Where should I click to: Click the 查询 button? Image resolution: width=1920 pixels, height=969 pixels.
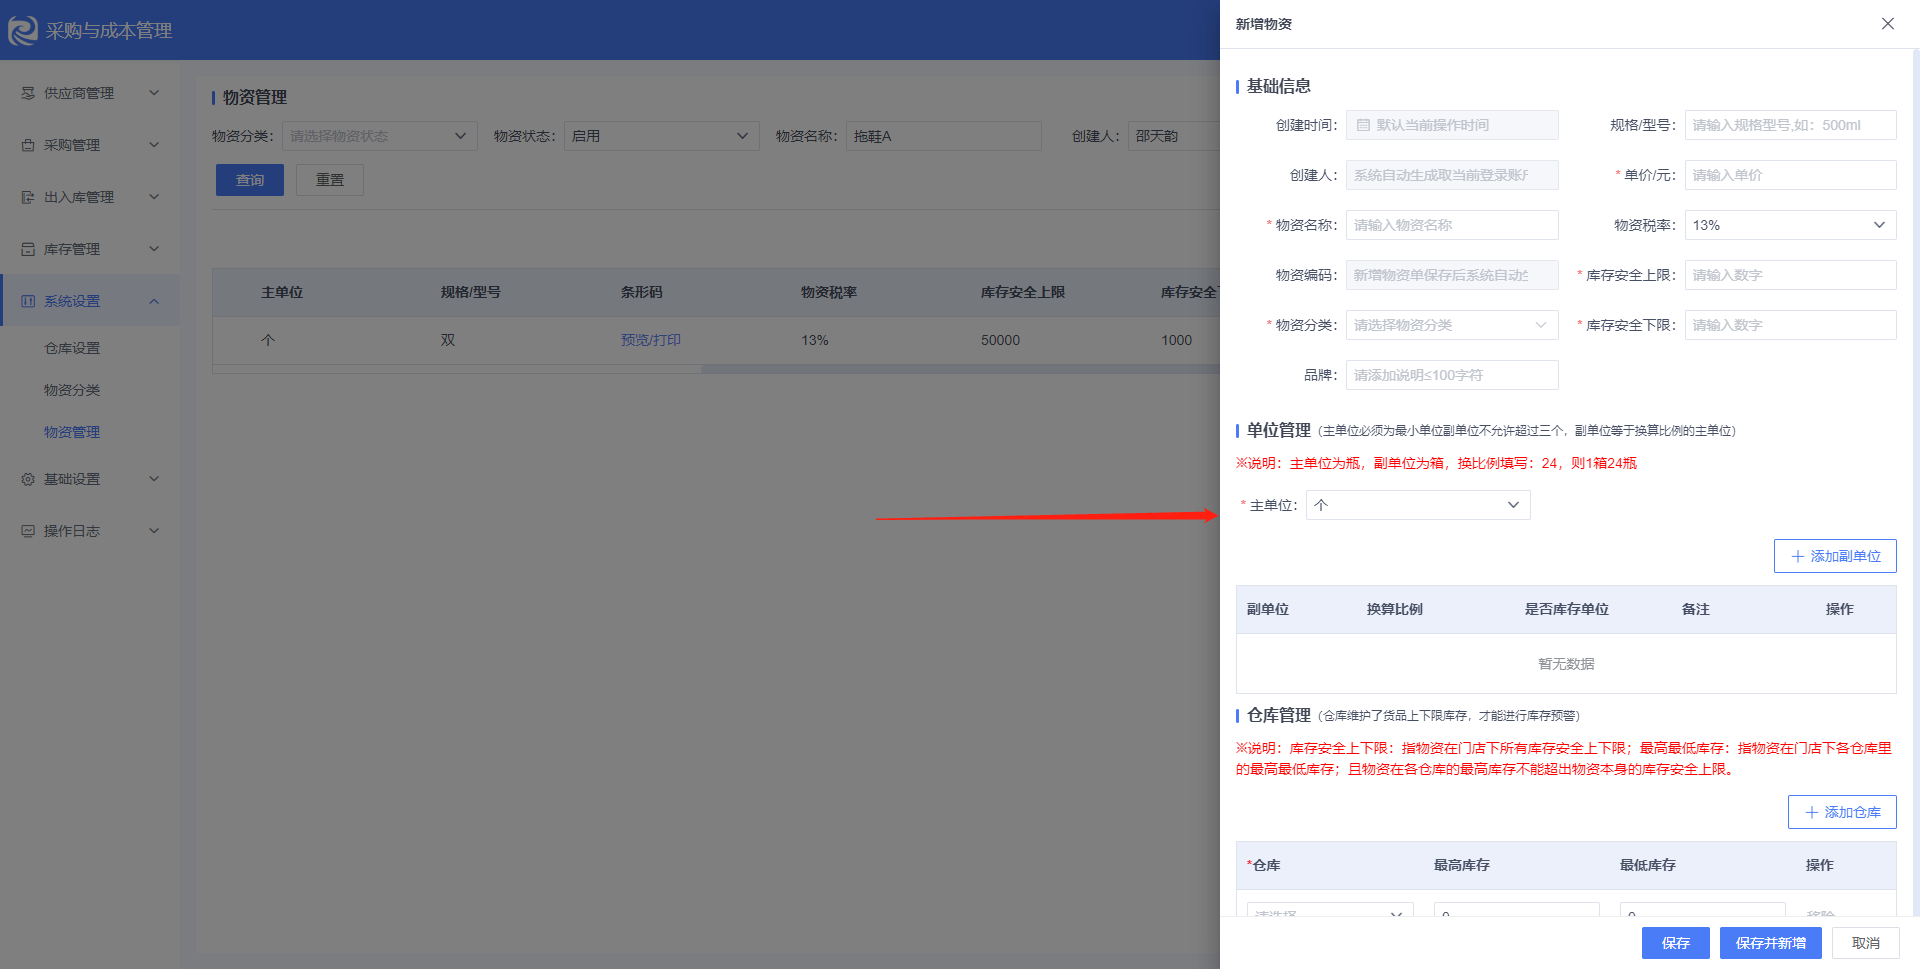coord(250,180)
